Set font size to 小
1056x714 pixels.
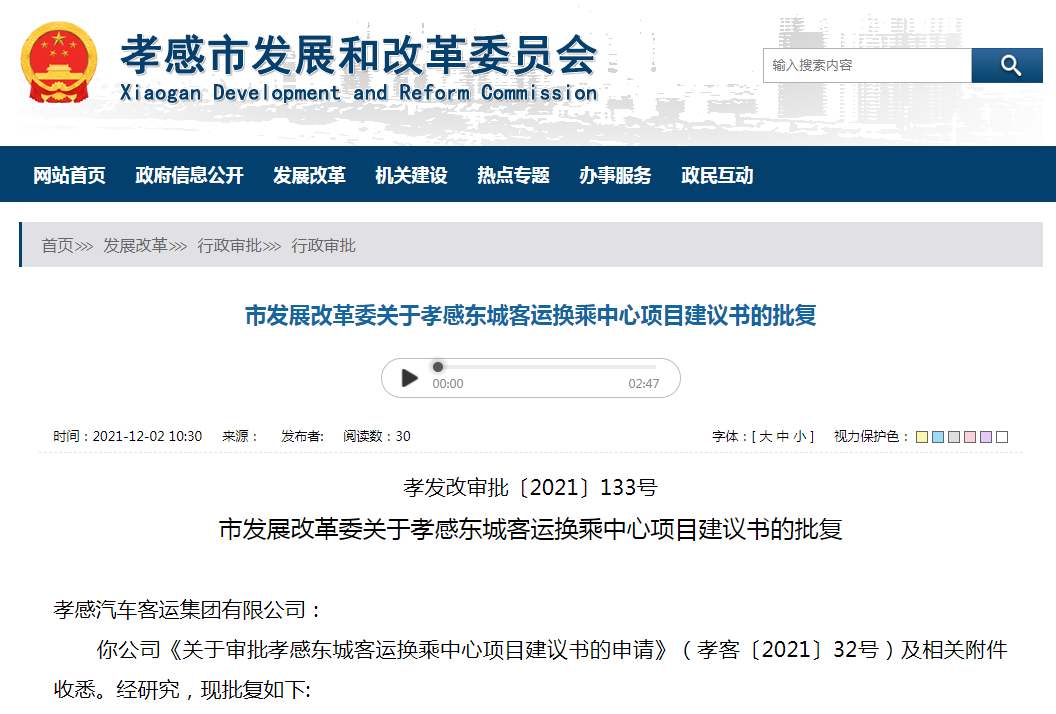pyautogui.click(x=800, y=437)
